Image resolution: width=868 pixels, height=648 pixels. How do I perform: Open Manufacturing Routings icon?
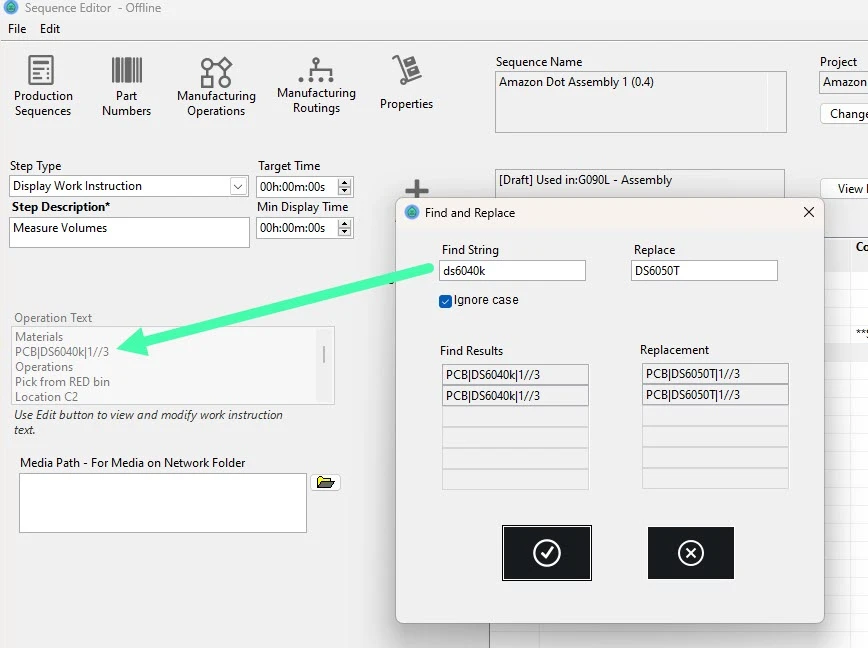[316, 72]
